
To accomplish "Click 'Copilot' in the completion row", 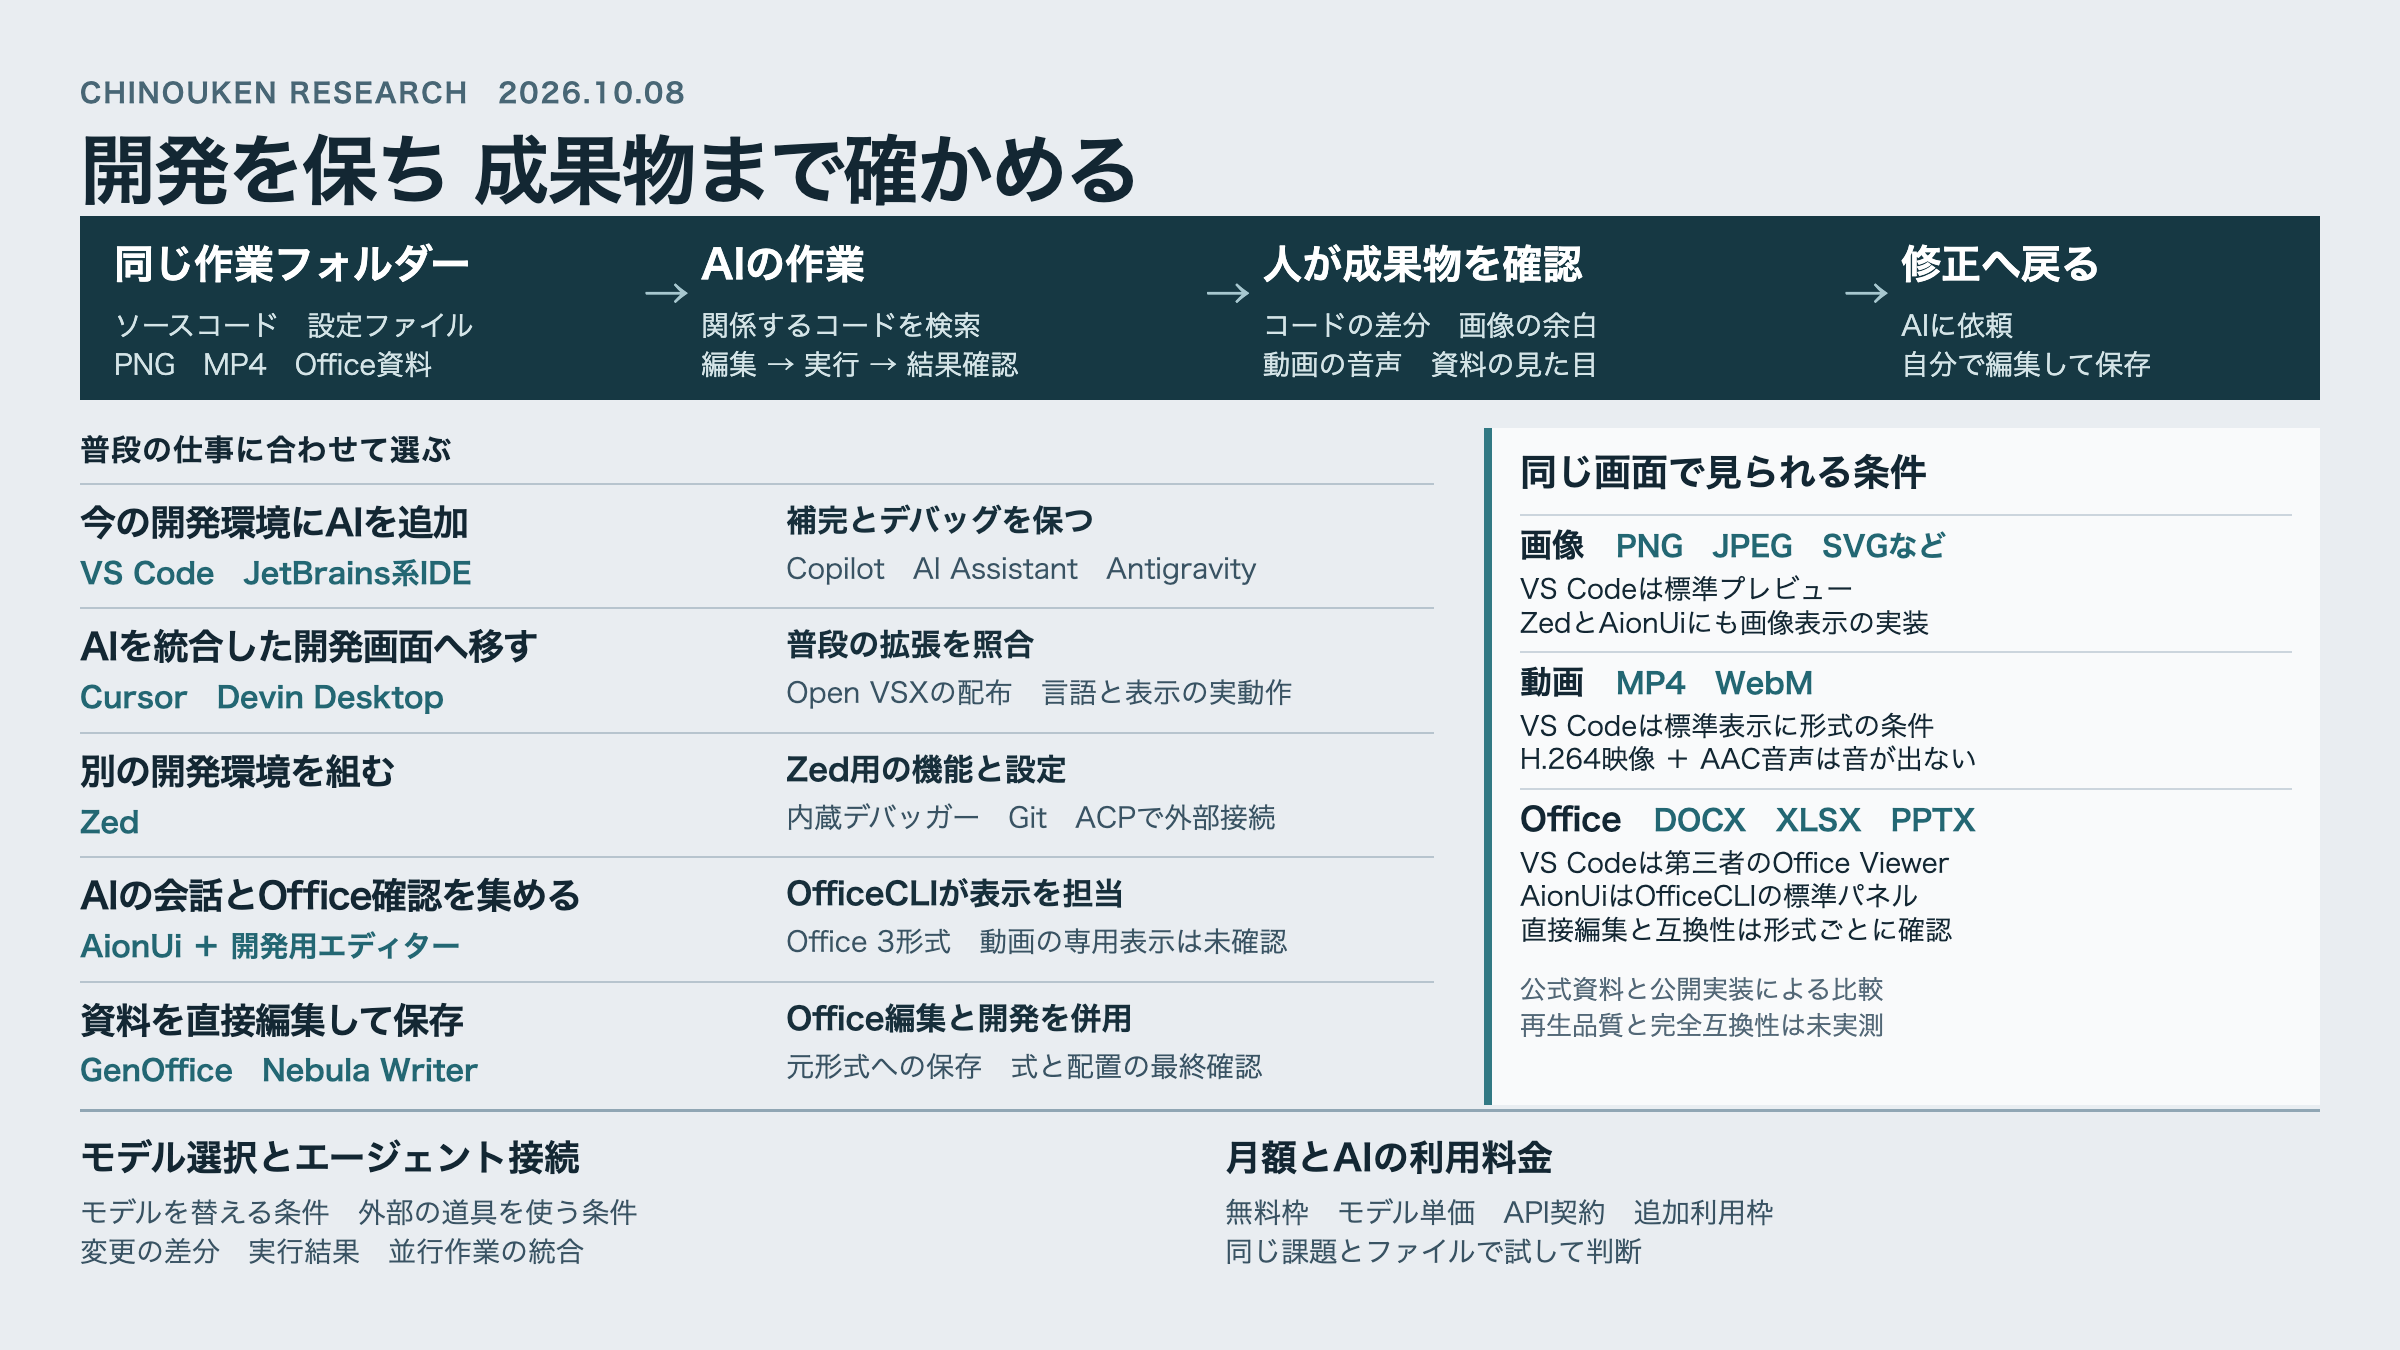I will [835, 569].
